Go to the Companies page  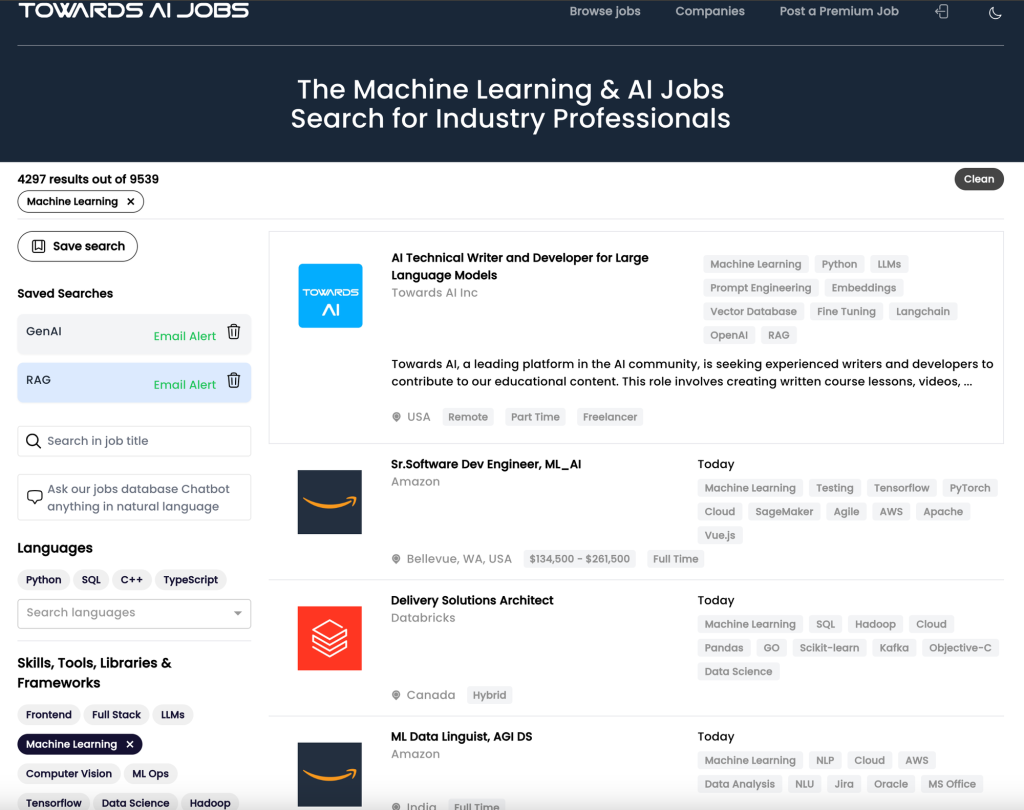point(710,12)
